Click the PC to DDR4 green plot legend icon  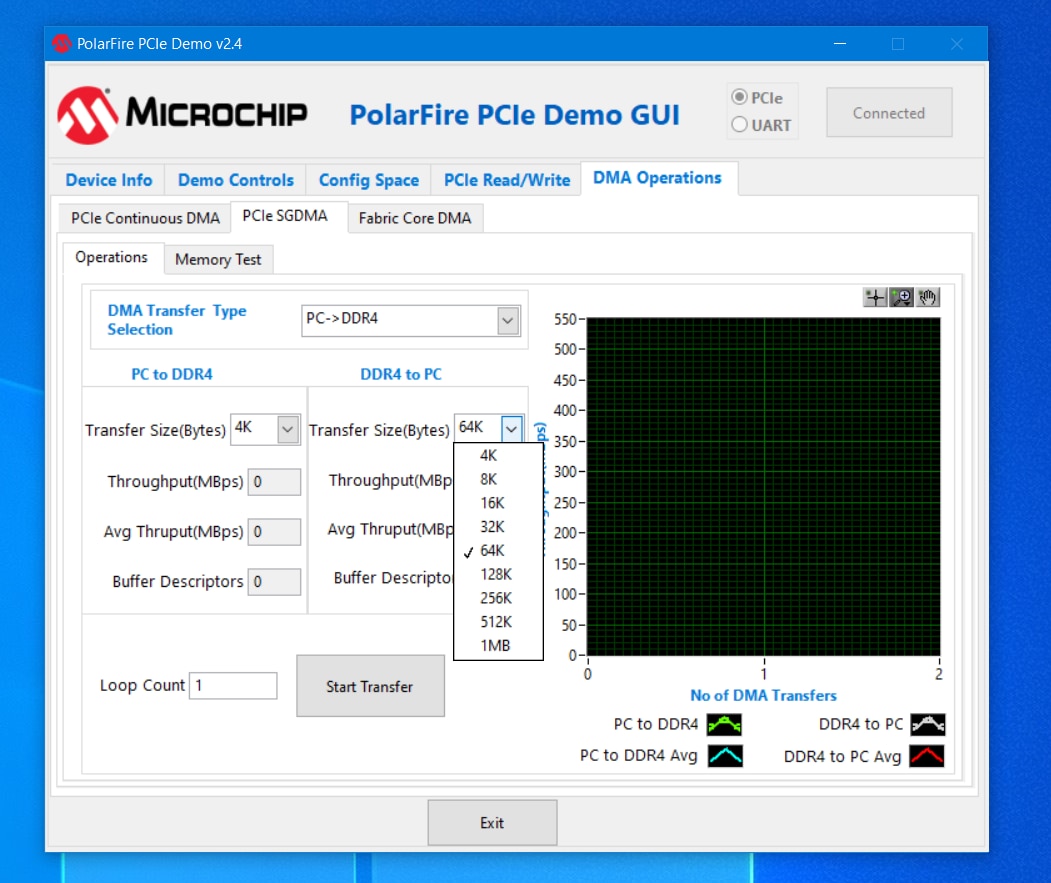click(725, 724)
